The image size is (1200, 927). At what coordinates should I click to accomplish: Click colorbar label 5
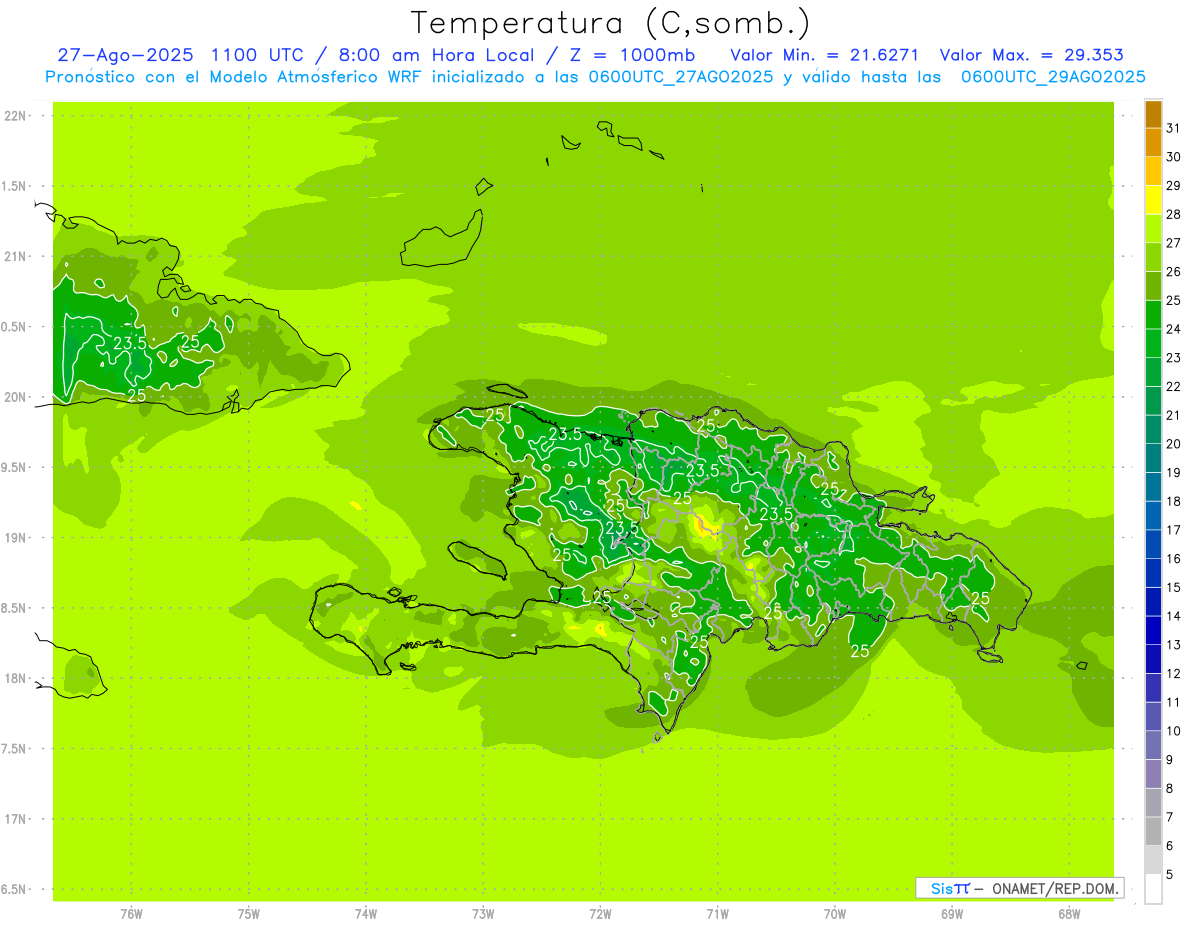click(1170, 874)
